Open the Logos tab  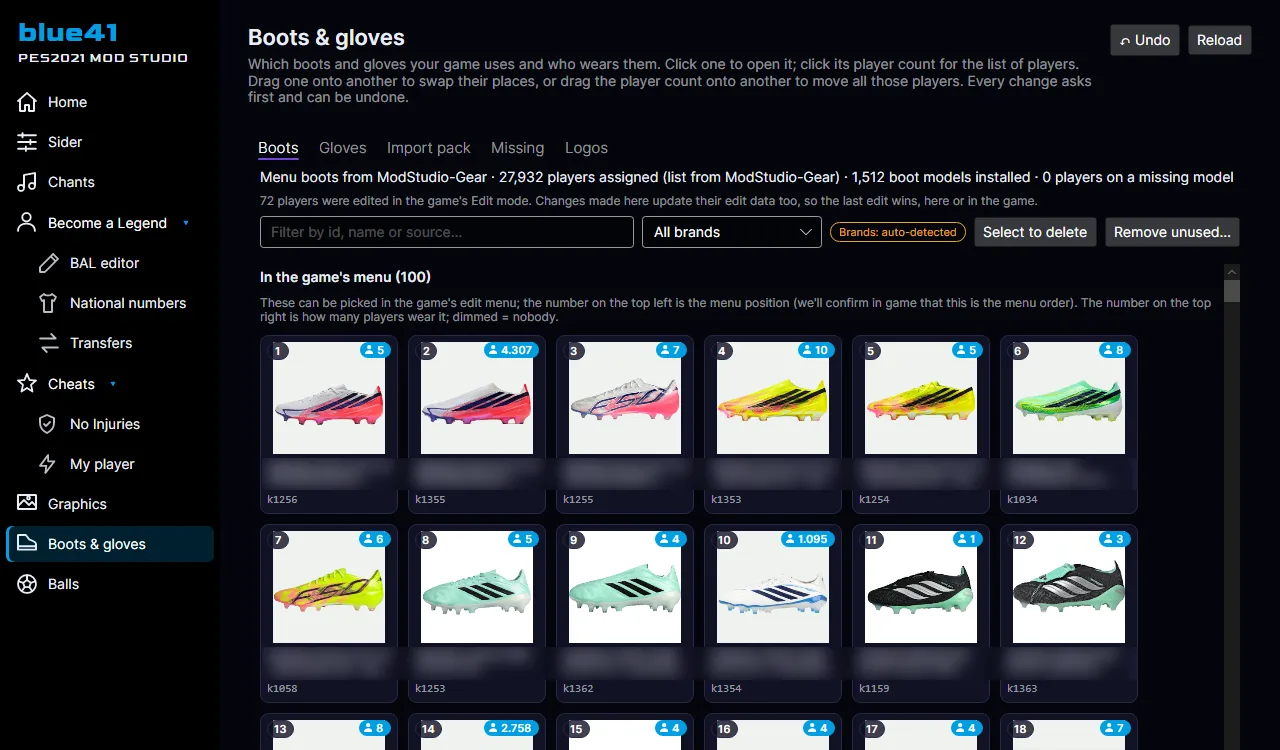coord(586,148)
